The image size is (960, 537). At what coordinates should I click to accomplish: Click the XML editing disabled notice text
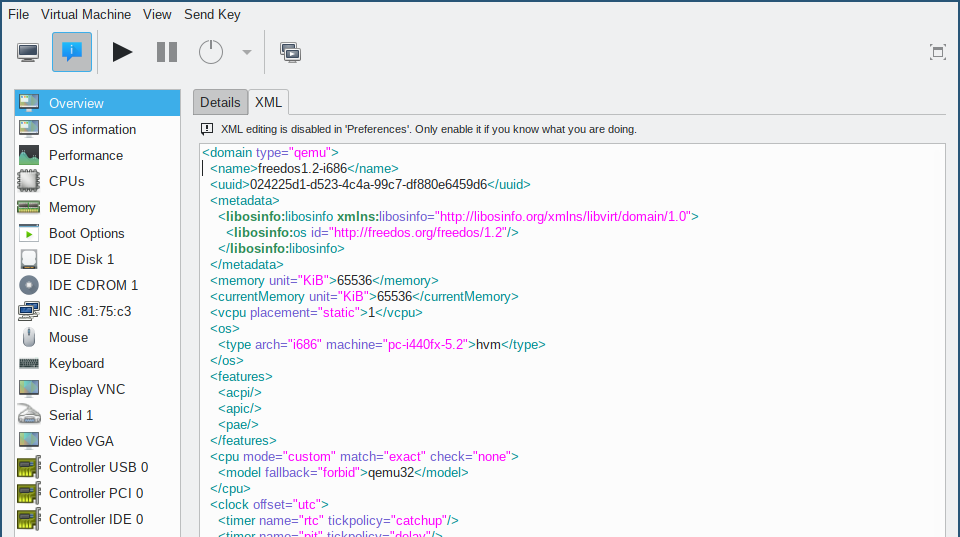pyautogui.click(x=429, y=129)
